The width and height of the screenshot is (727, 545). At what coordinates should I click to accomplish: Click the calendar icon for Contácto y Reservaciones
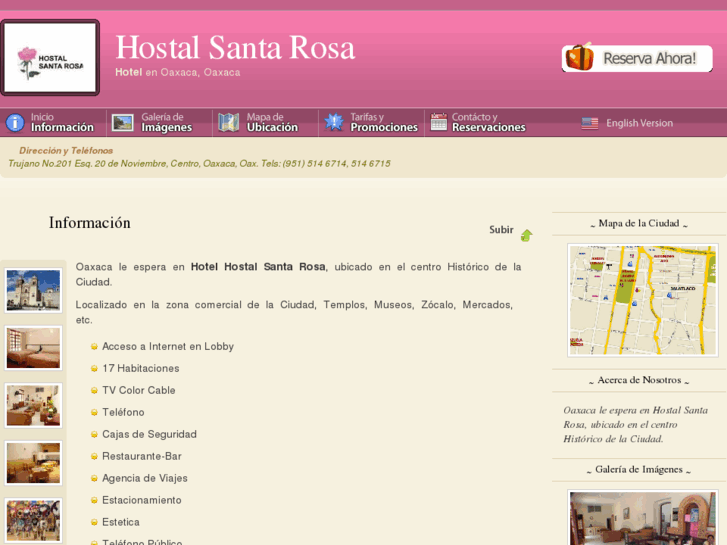438,122
